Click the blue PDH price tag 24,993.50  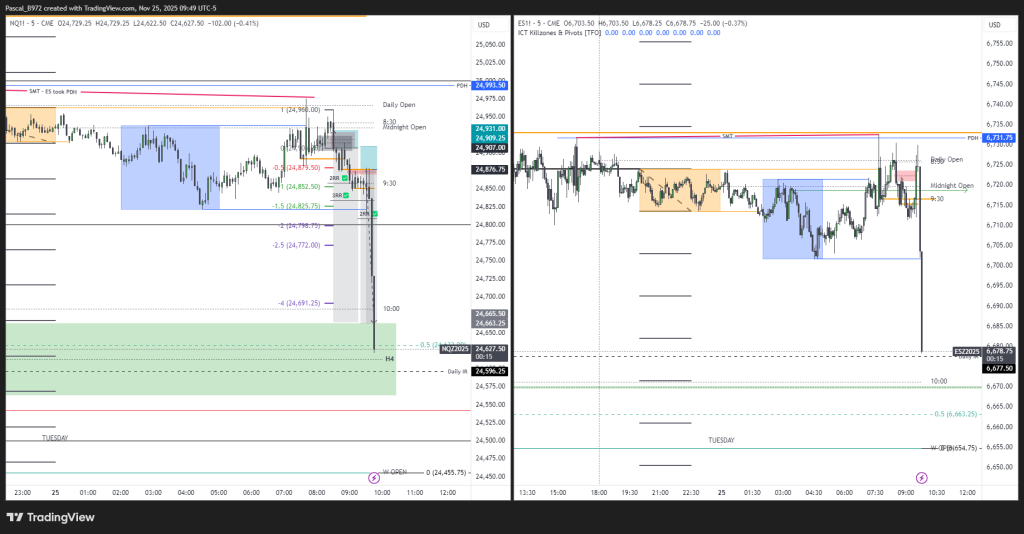coord(489,86)
